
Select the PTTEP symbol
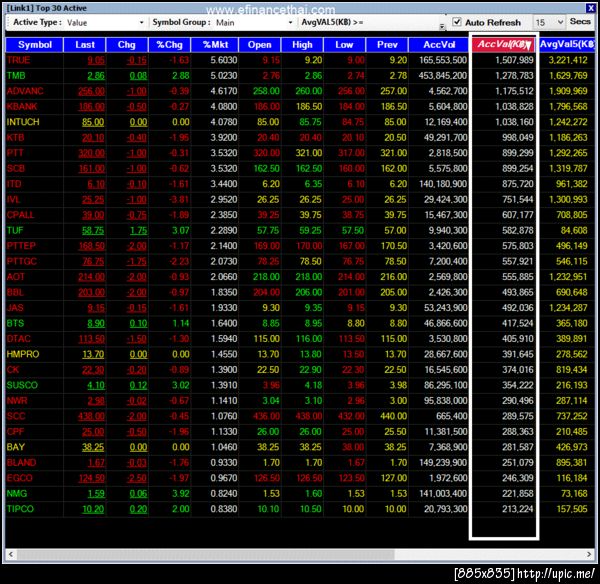point(21,246)
